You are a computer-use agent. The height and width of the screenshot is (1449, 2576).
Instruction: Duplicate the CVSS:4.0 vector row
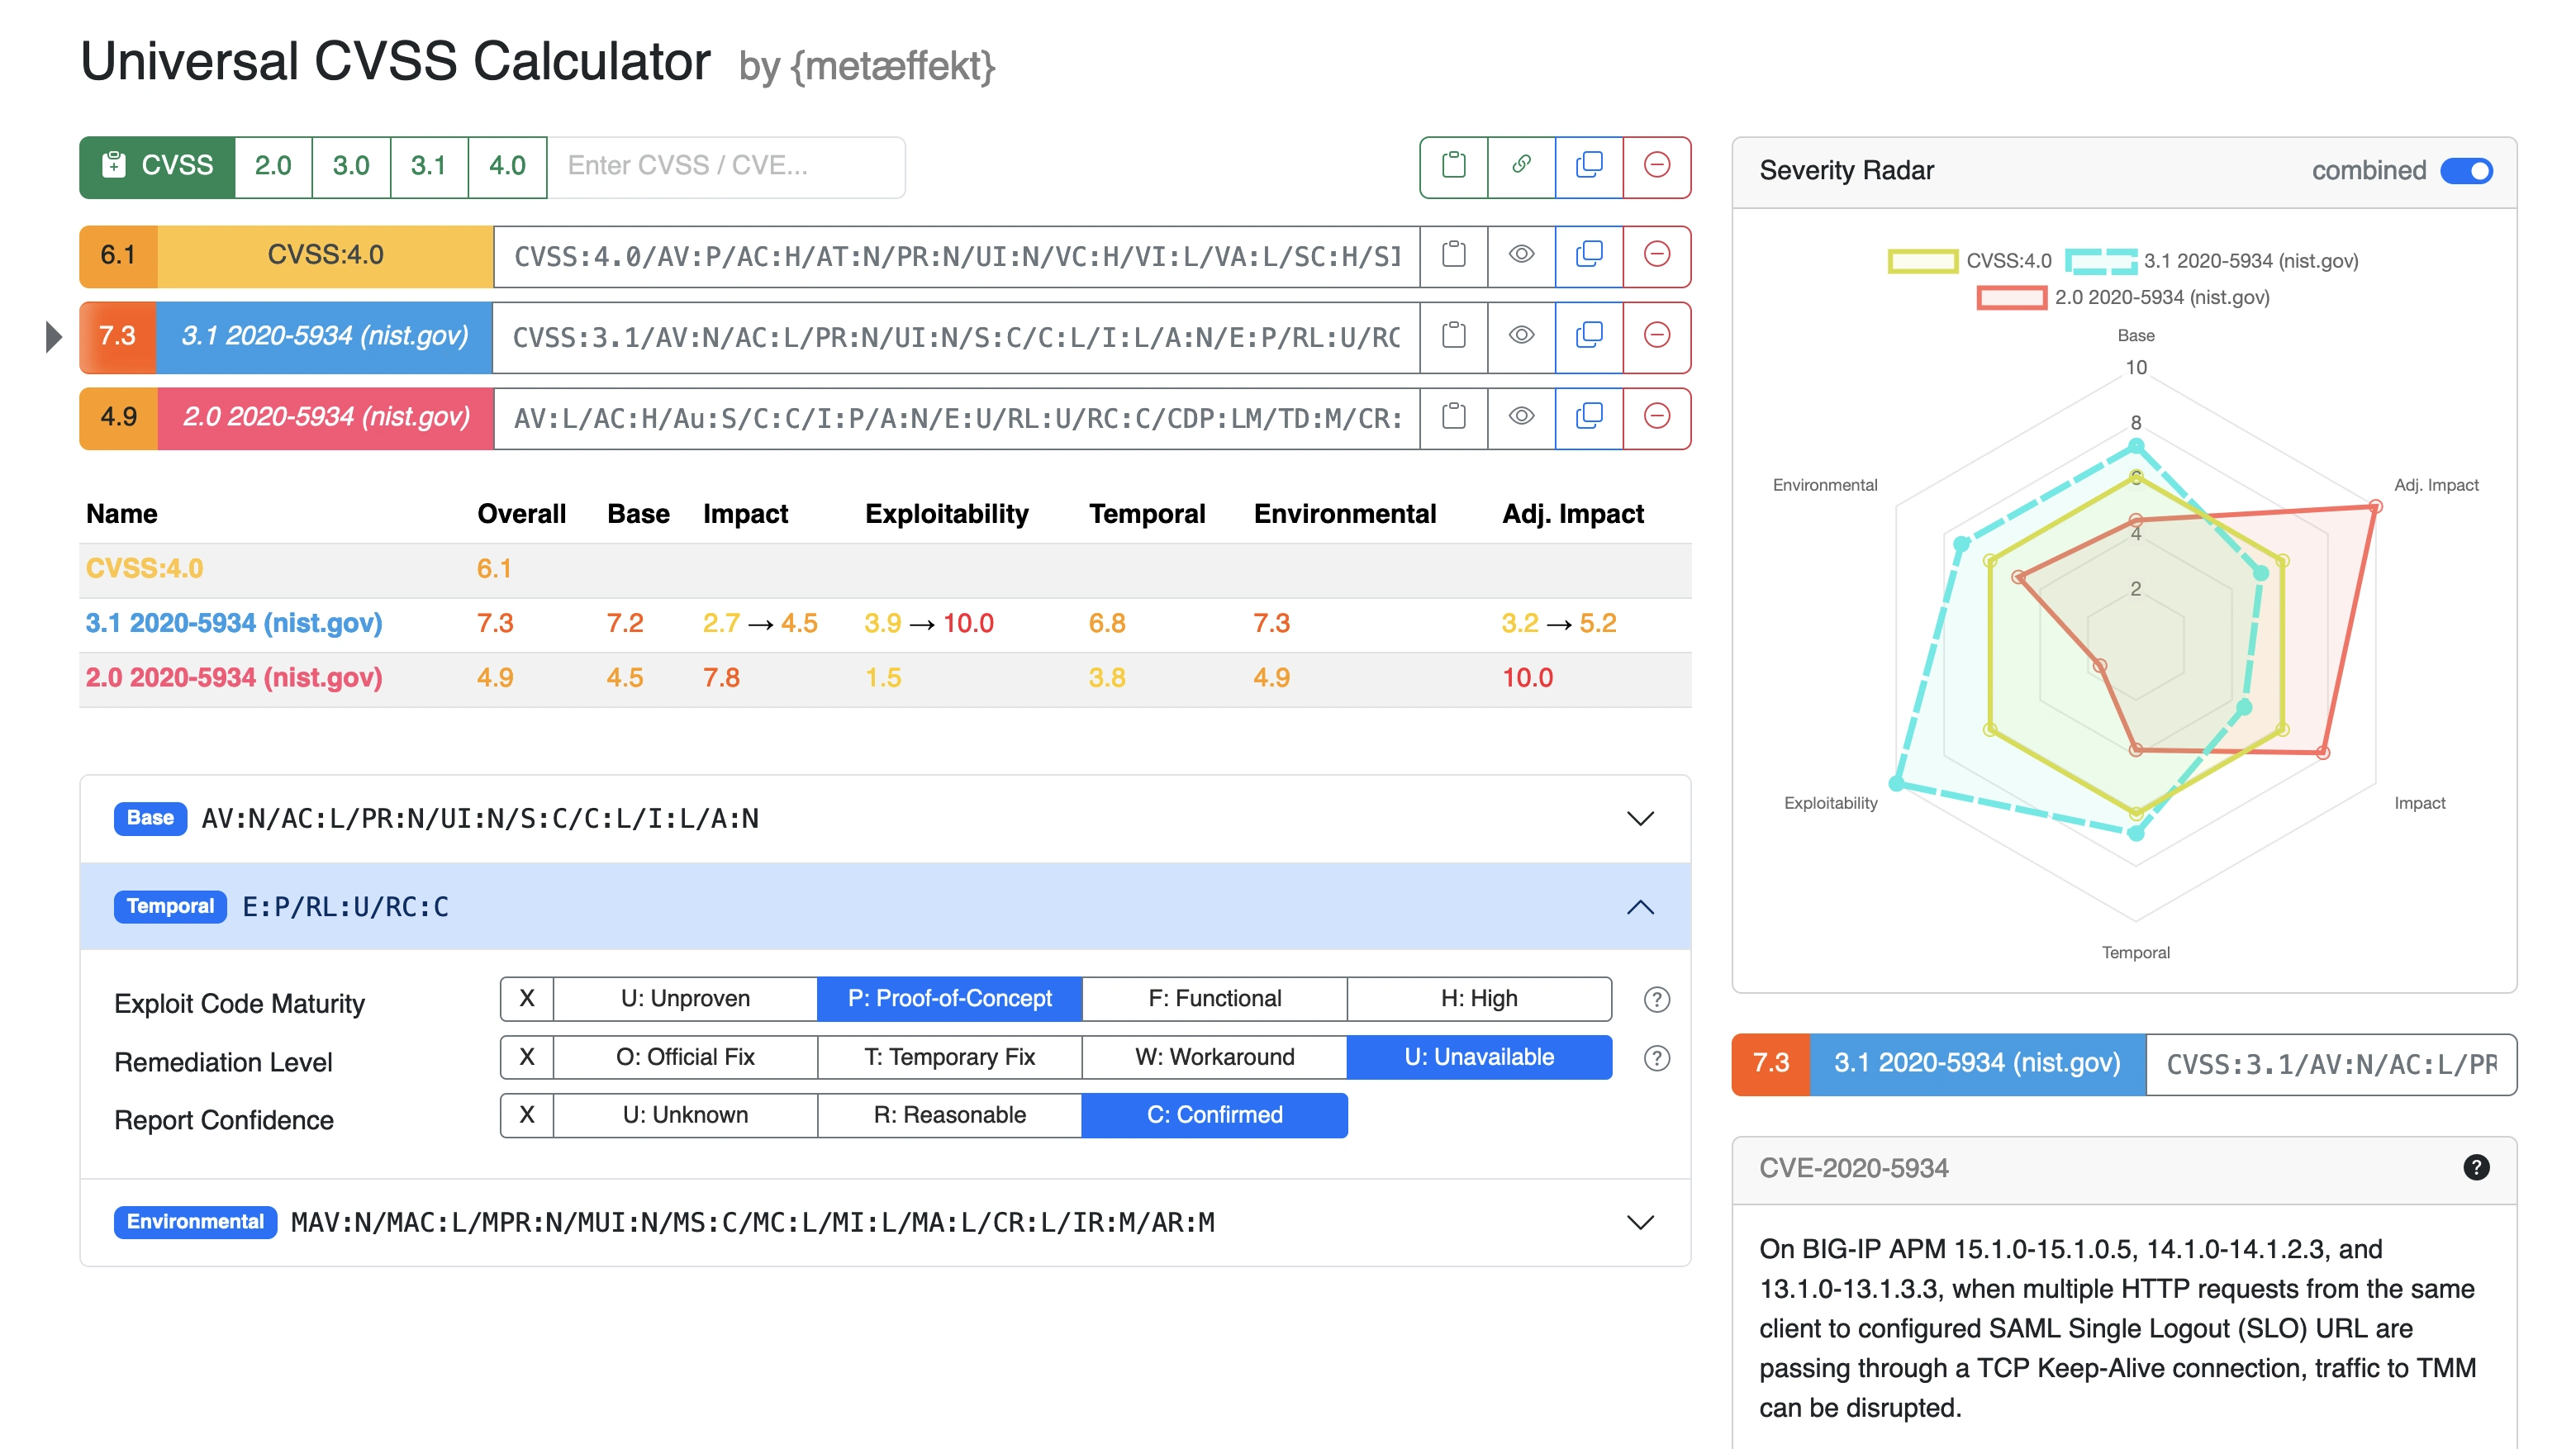[x=1589, y=256]
